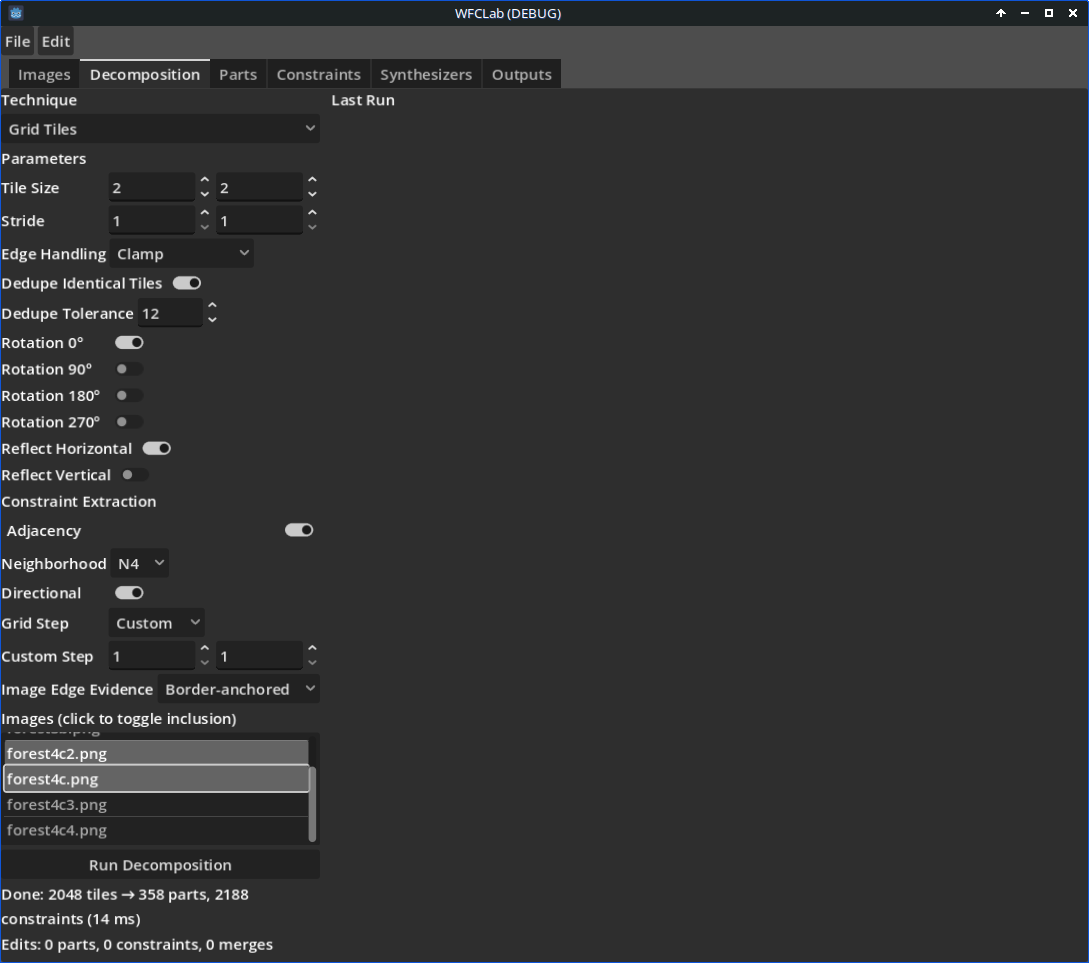Turn on Reflect Vertical switch

click(x=135, y=475)
